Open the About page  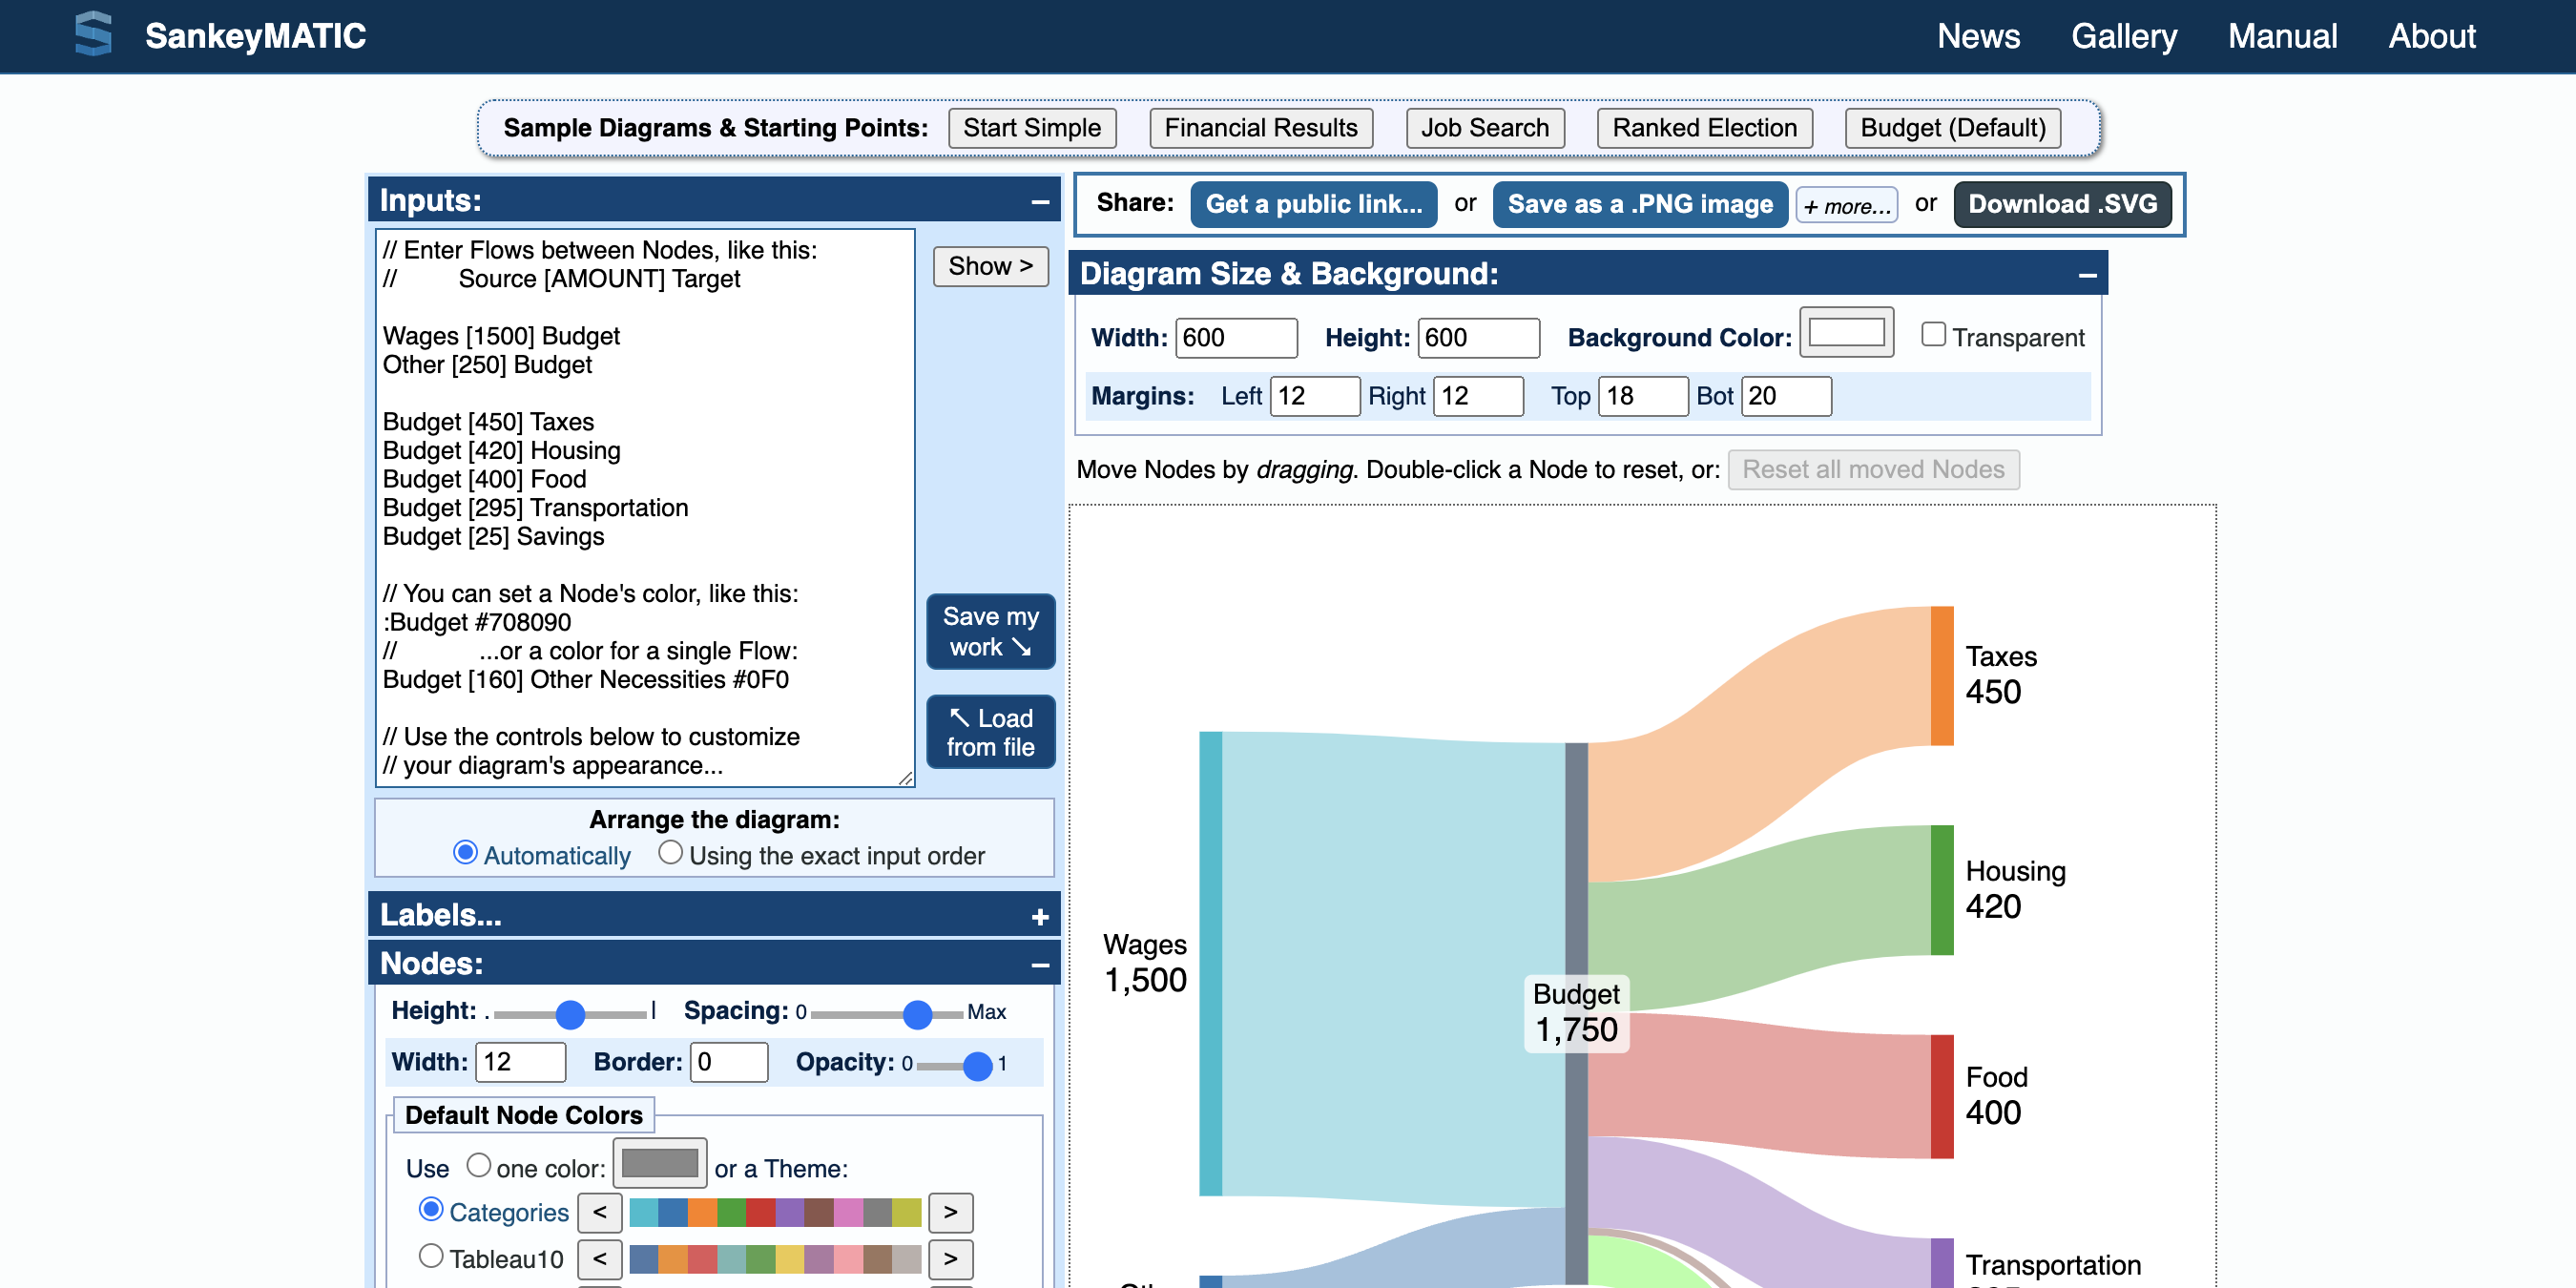tap(2431, 36)
